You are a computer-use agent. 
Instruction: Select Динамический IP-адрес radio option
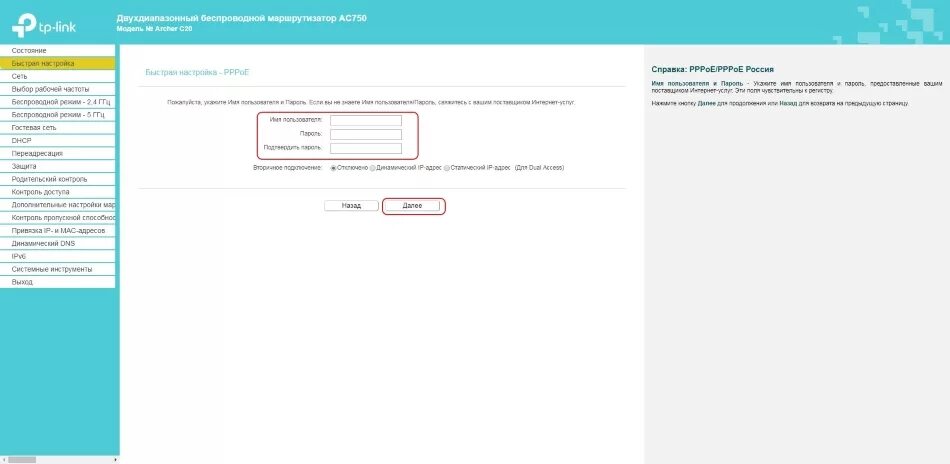[373, 168]
